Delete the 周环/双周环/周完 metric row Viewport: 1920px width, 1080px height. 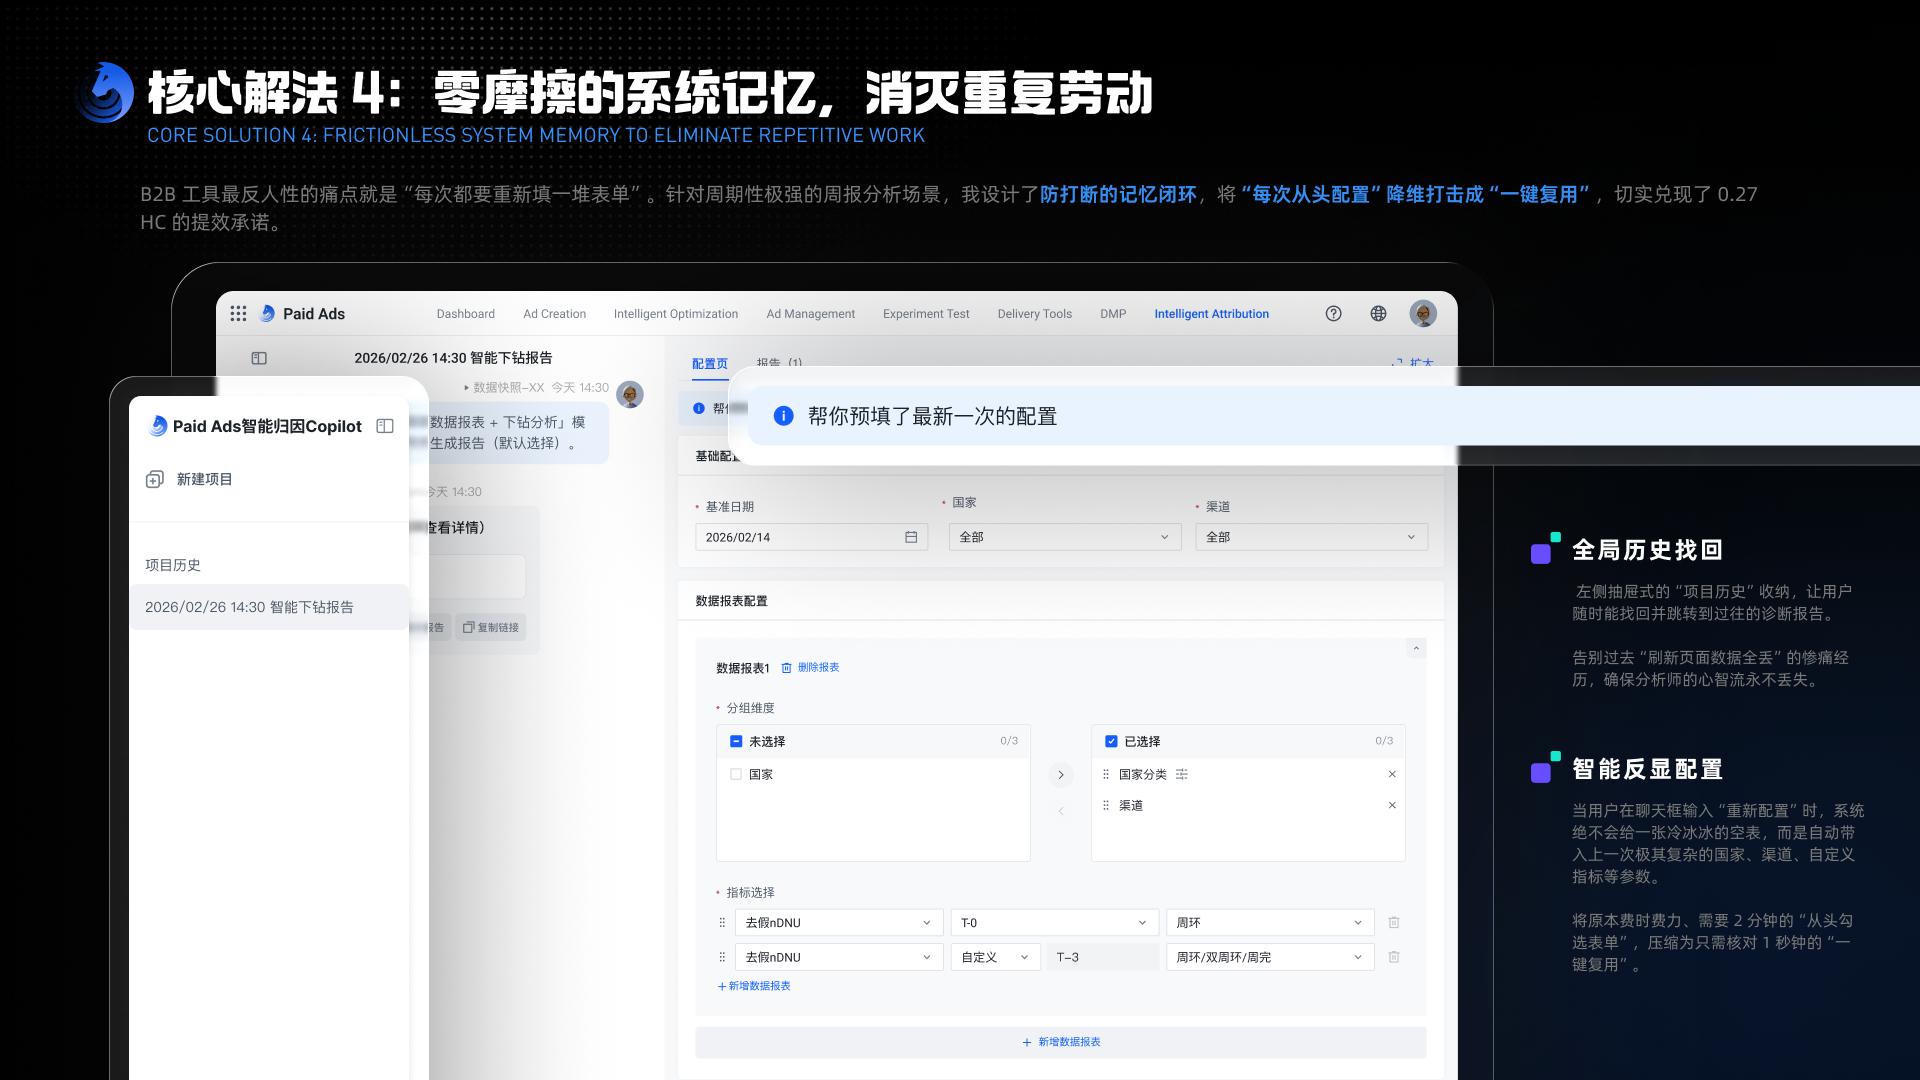(1394, 958)
